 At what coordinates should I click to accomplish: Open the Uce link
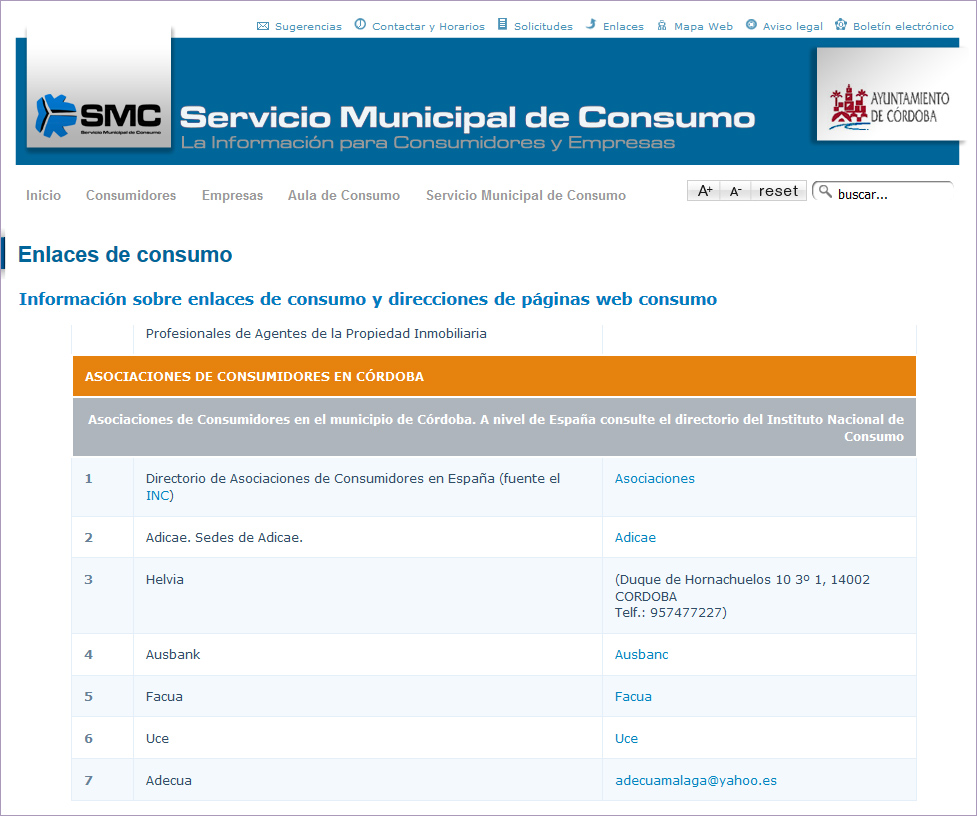pos(626,739)
